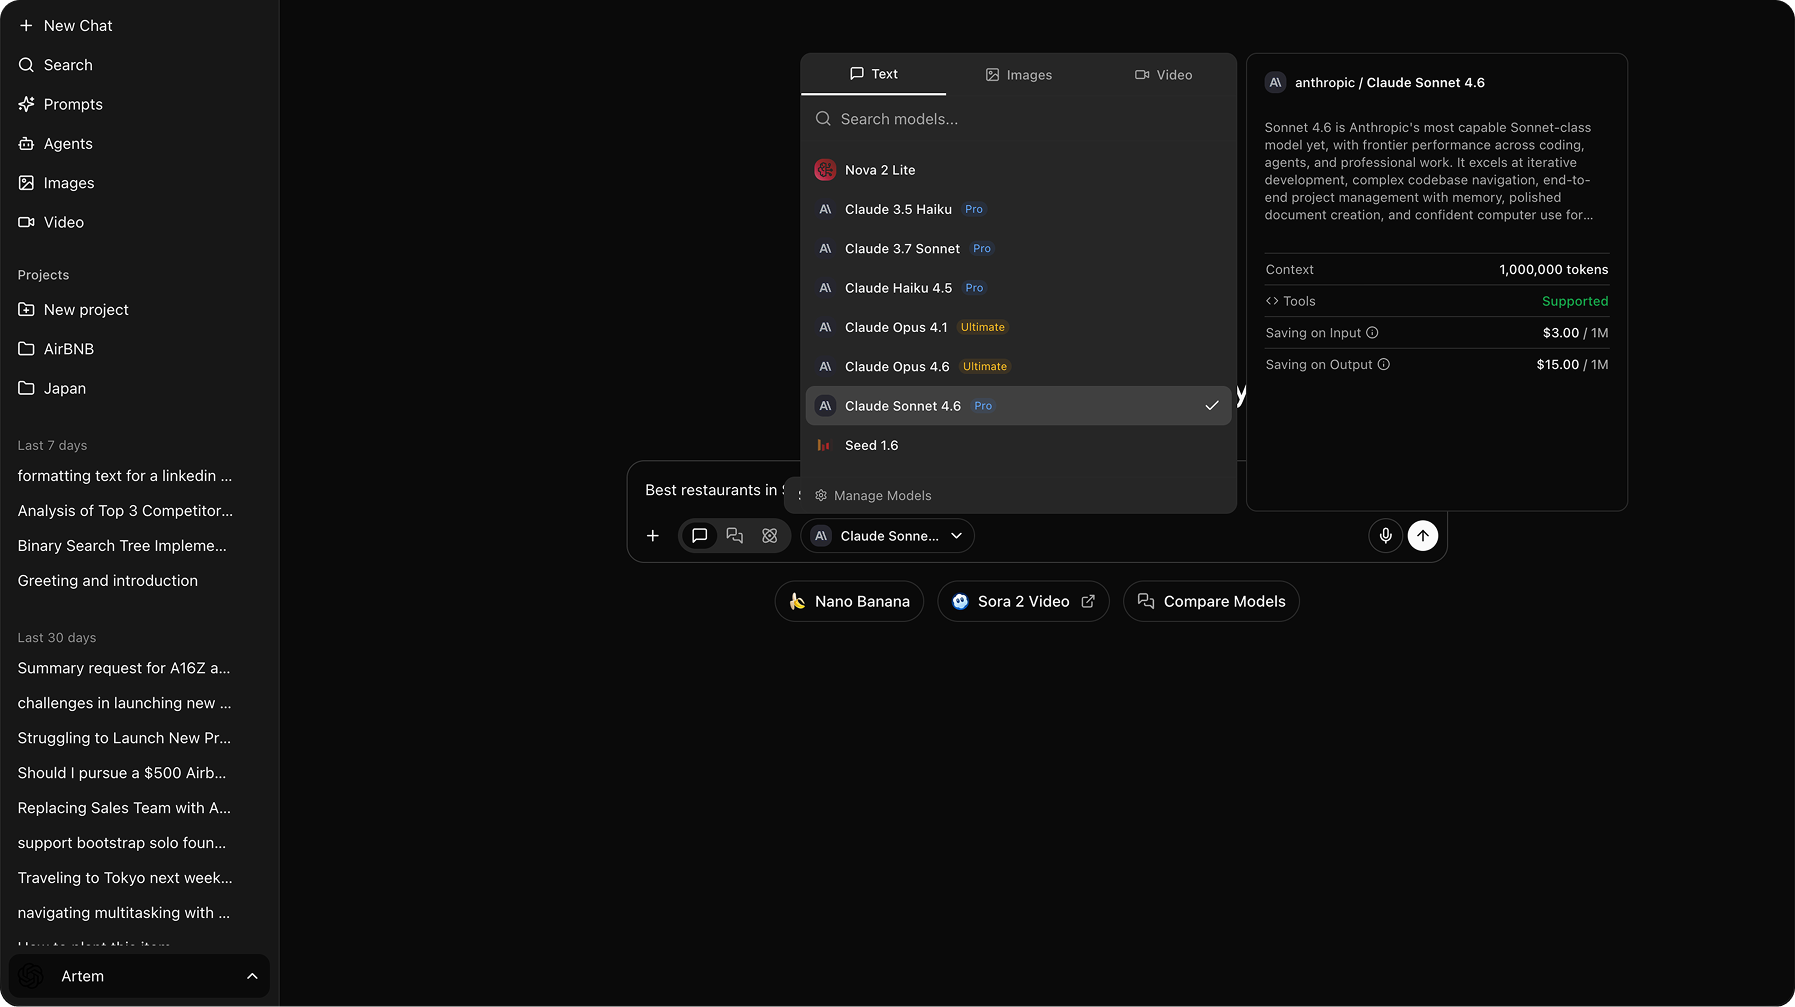Click the Saving on Input info icon
Image resolution: width=1795 pixels, height=1007 pixels.
coord(1372,333)
